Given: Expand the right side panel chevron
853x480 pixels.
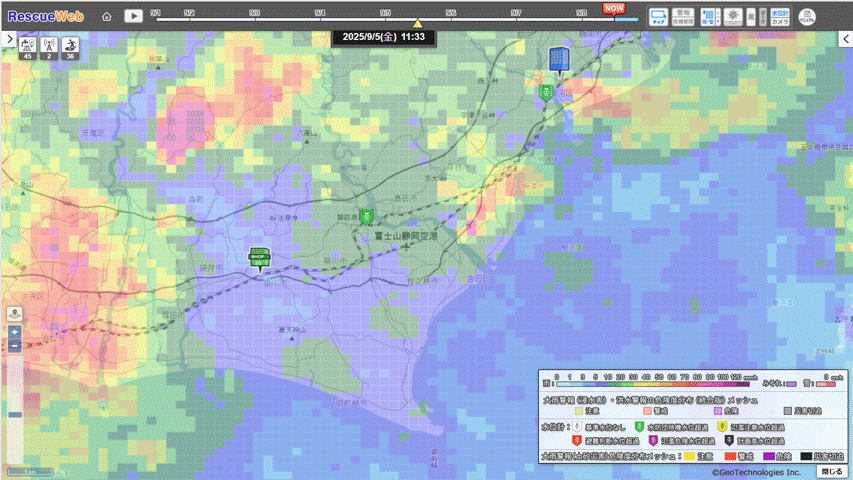Looking at the screenshot, I should (845, 38).
